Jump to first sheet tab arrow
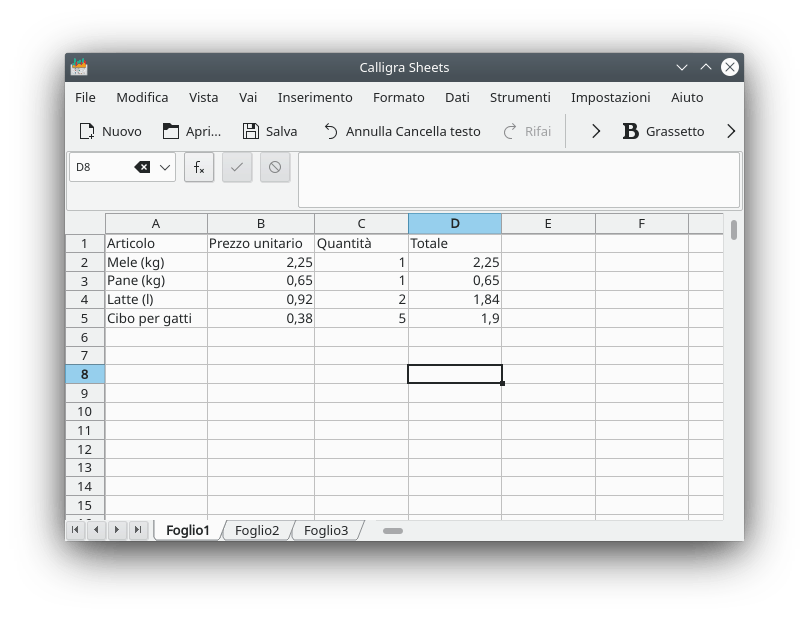Image resolution: width=809 pixels, height=618 pixels. click(x=75, y=530)
